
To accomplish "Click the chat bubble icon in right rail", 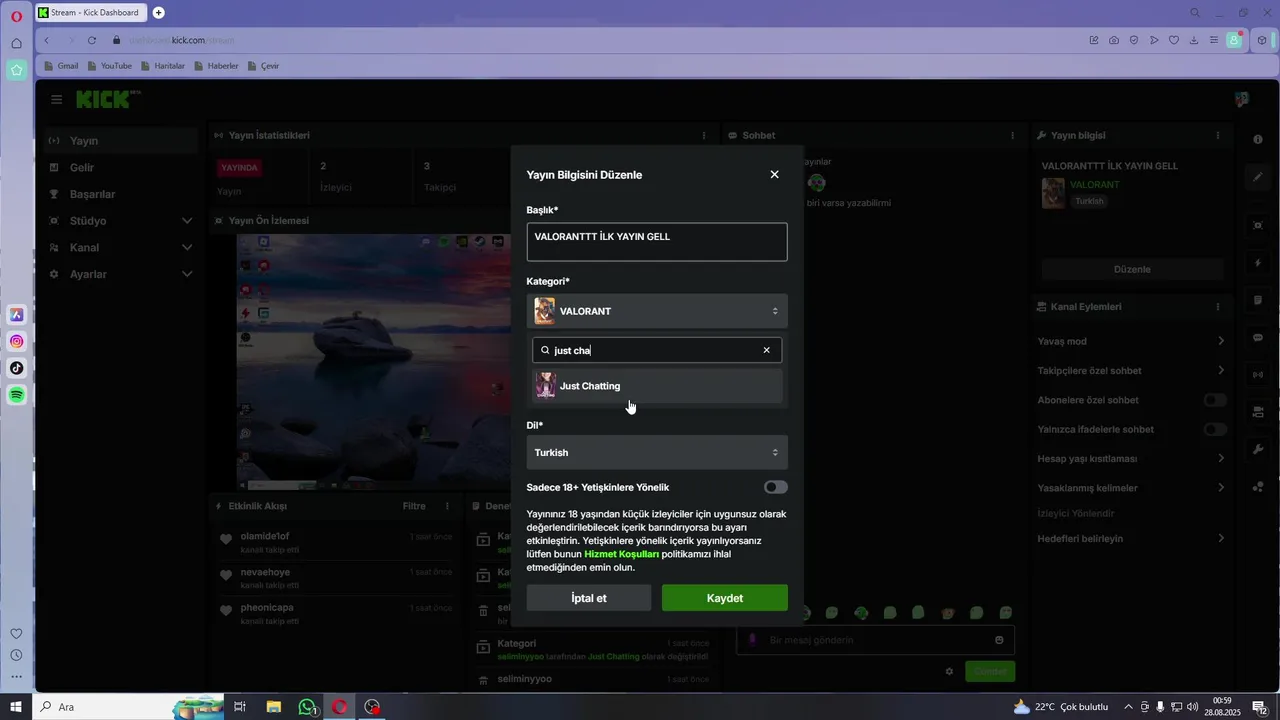I will [1258, 338].
